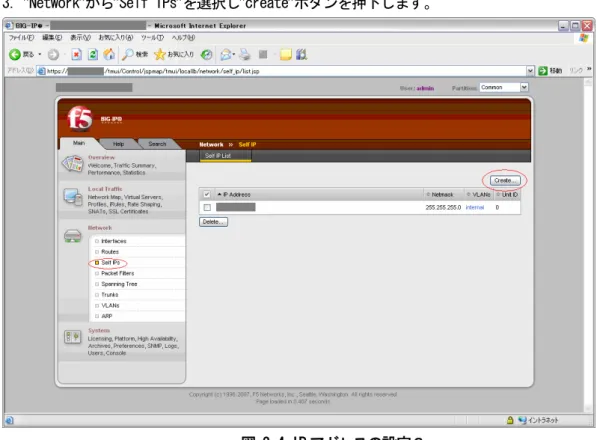Click the Create... button
Screen dimensions: 597x440
(x=504, y=180)
